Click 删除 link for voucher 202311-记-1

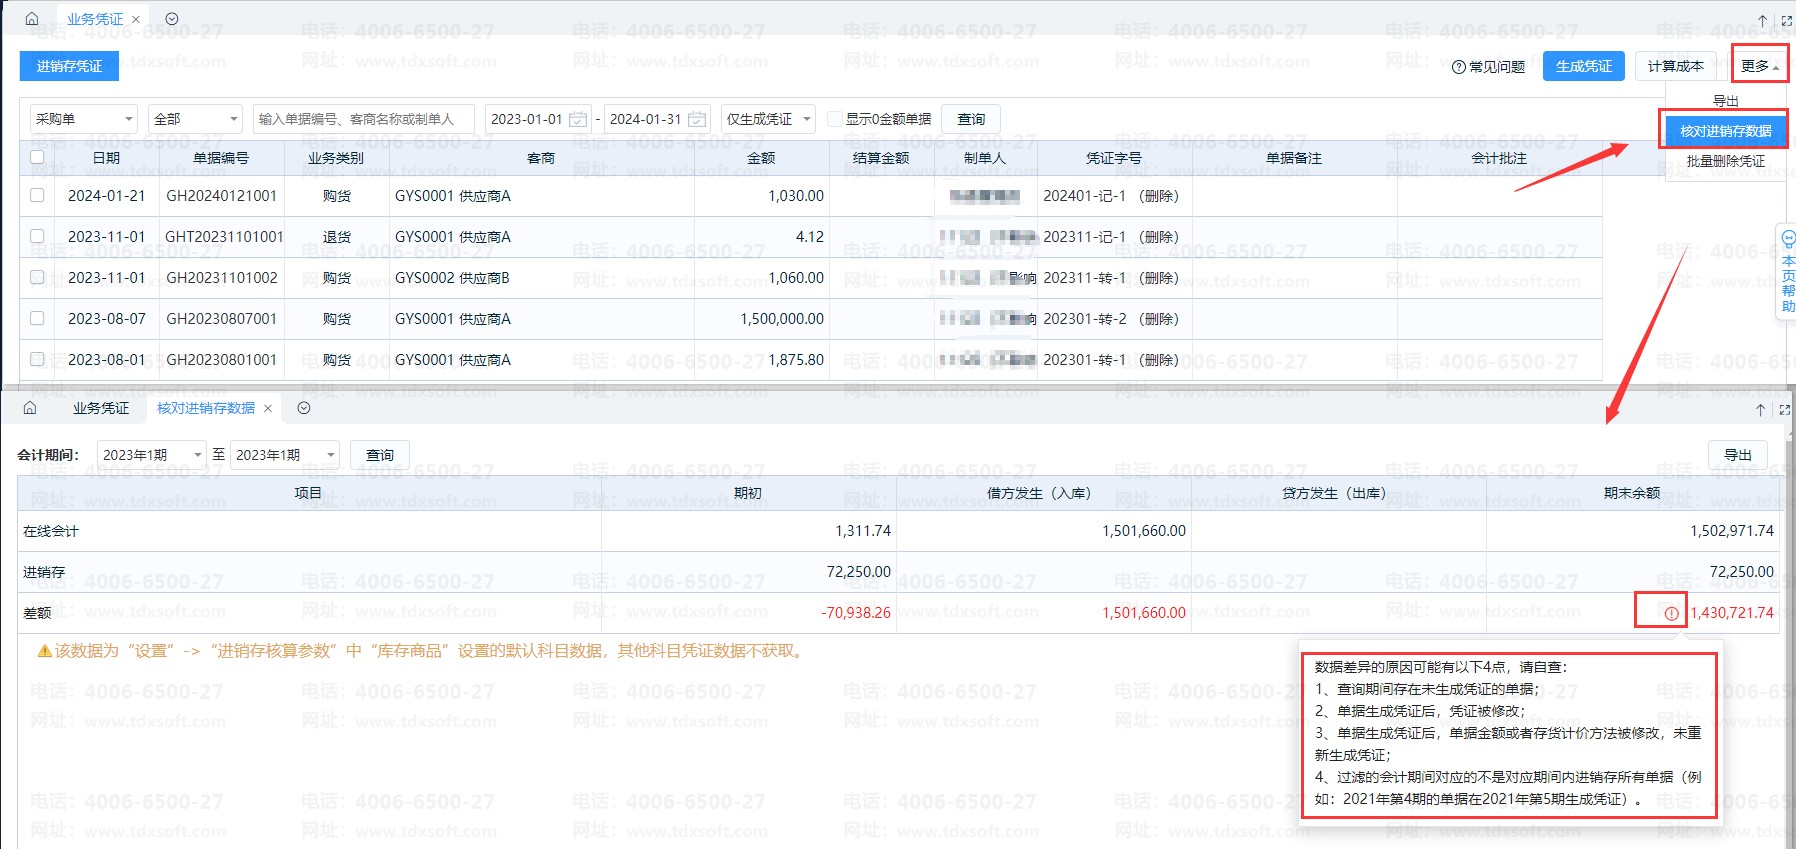point(1159,237)
